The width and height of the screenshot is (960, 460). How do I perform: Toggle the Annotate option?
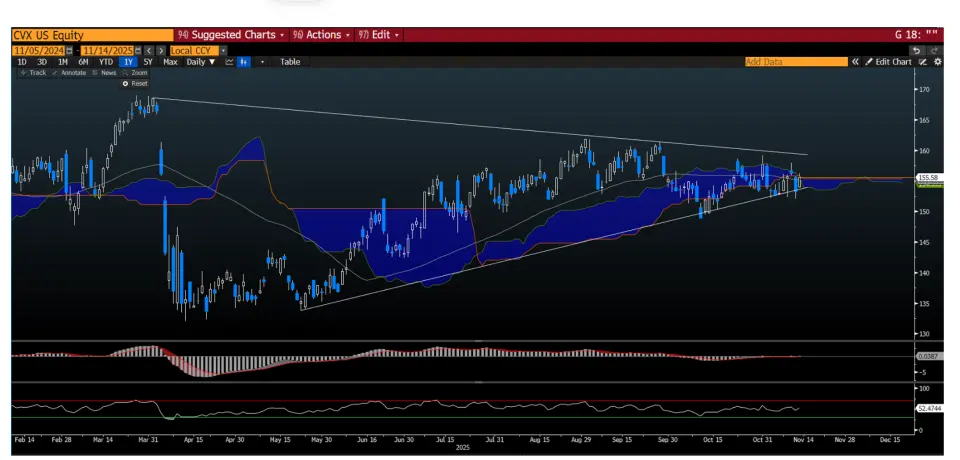tap(69, 73)
